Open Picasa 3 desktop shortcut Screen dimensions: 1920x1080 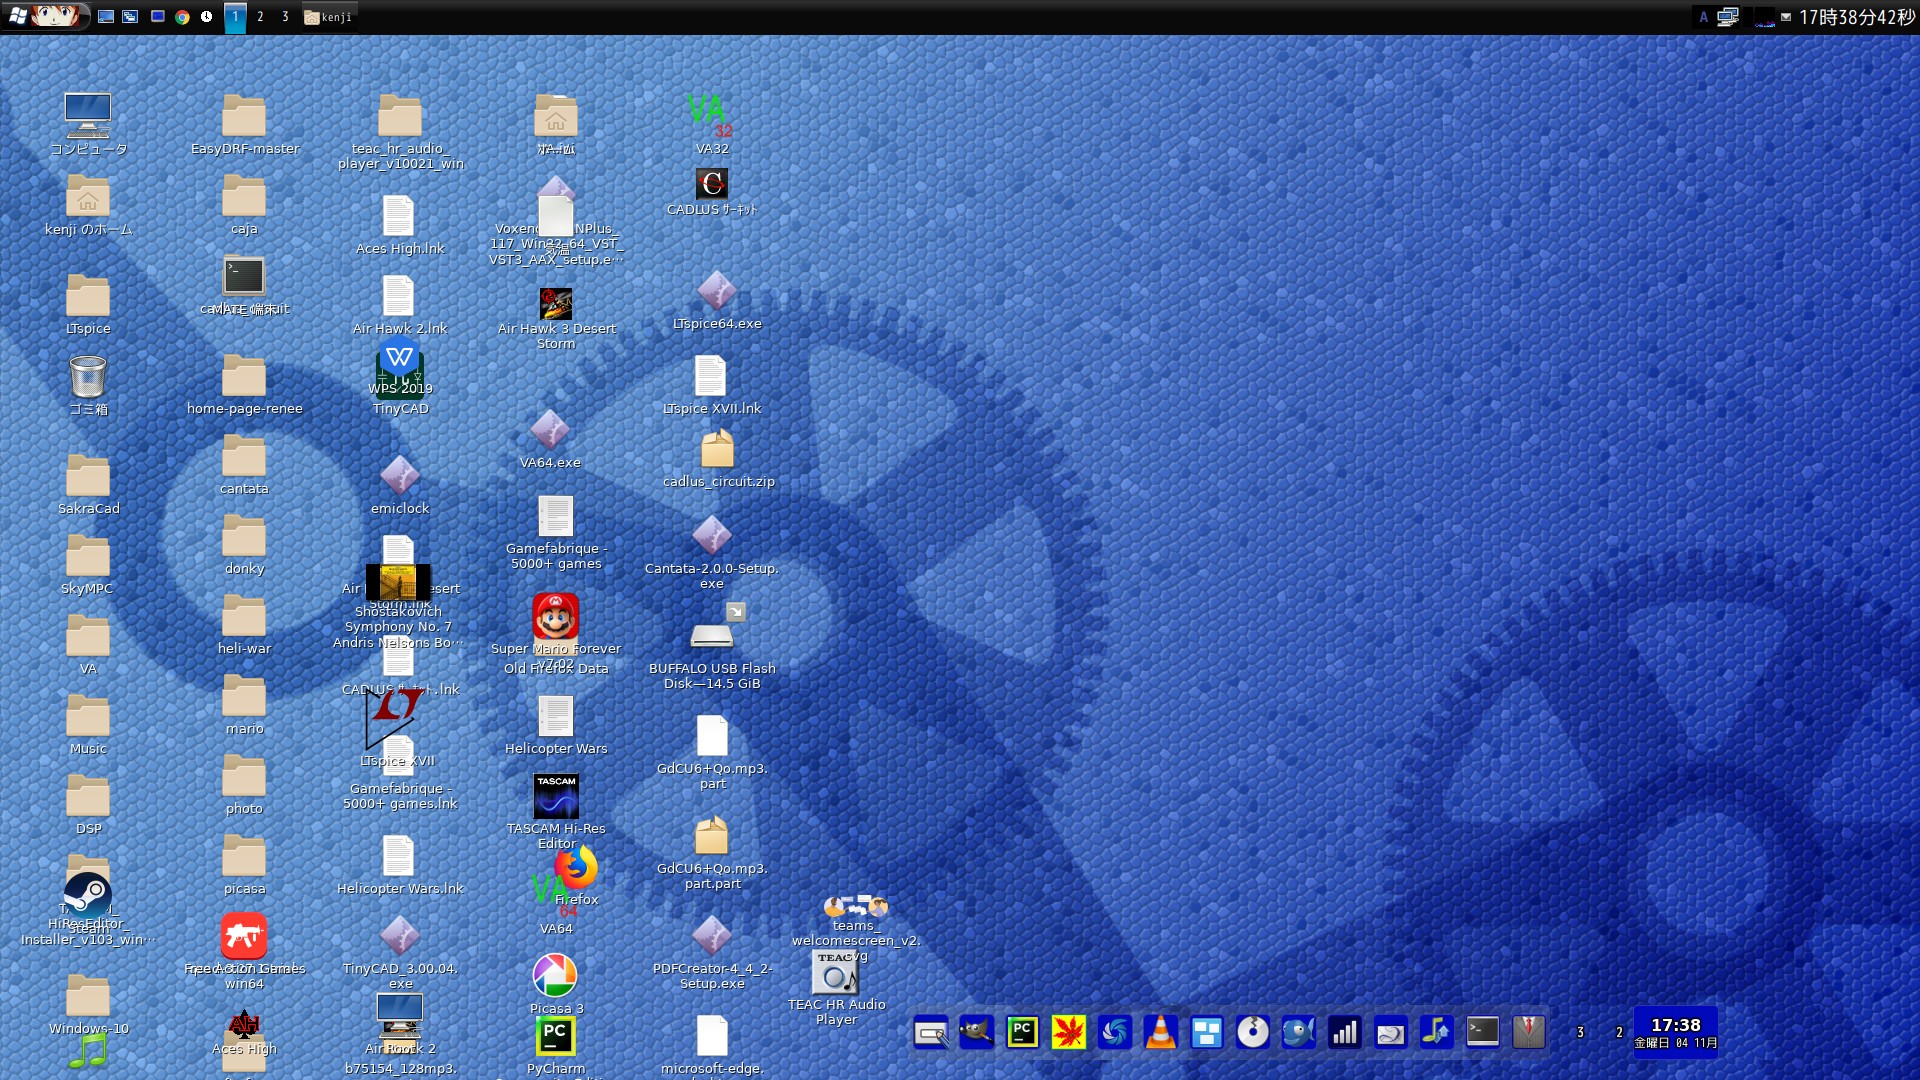coord(555,976)
